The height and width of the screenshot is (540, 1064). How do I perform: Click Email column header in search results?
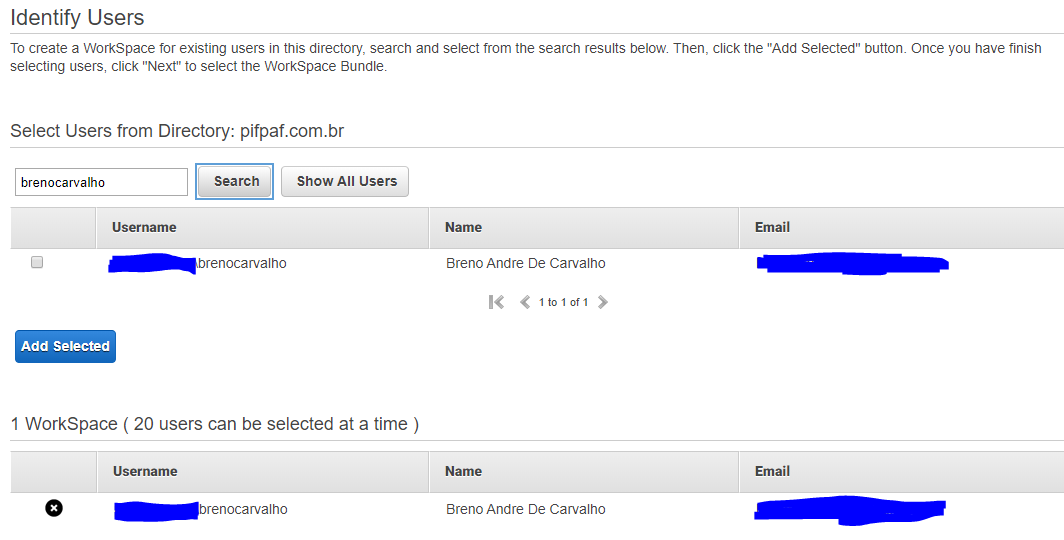coord(772,227)
